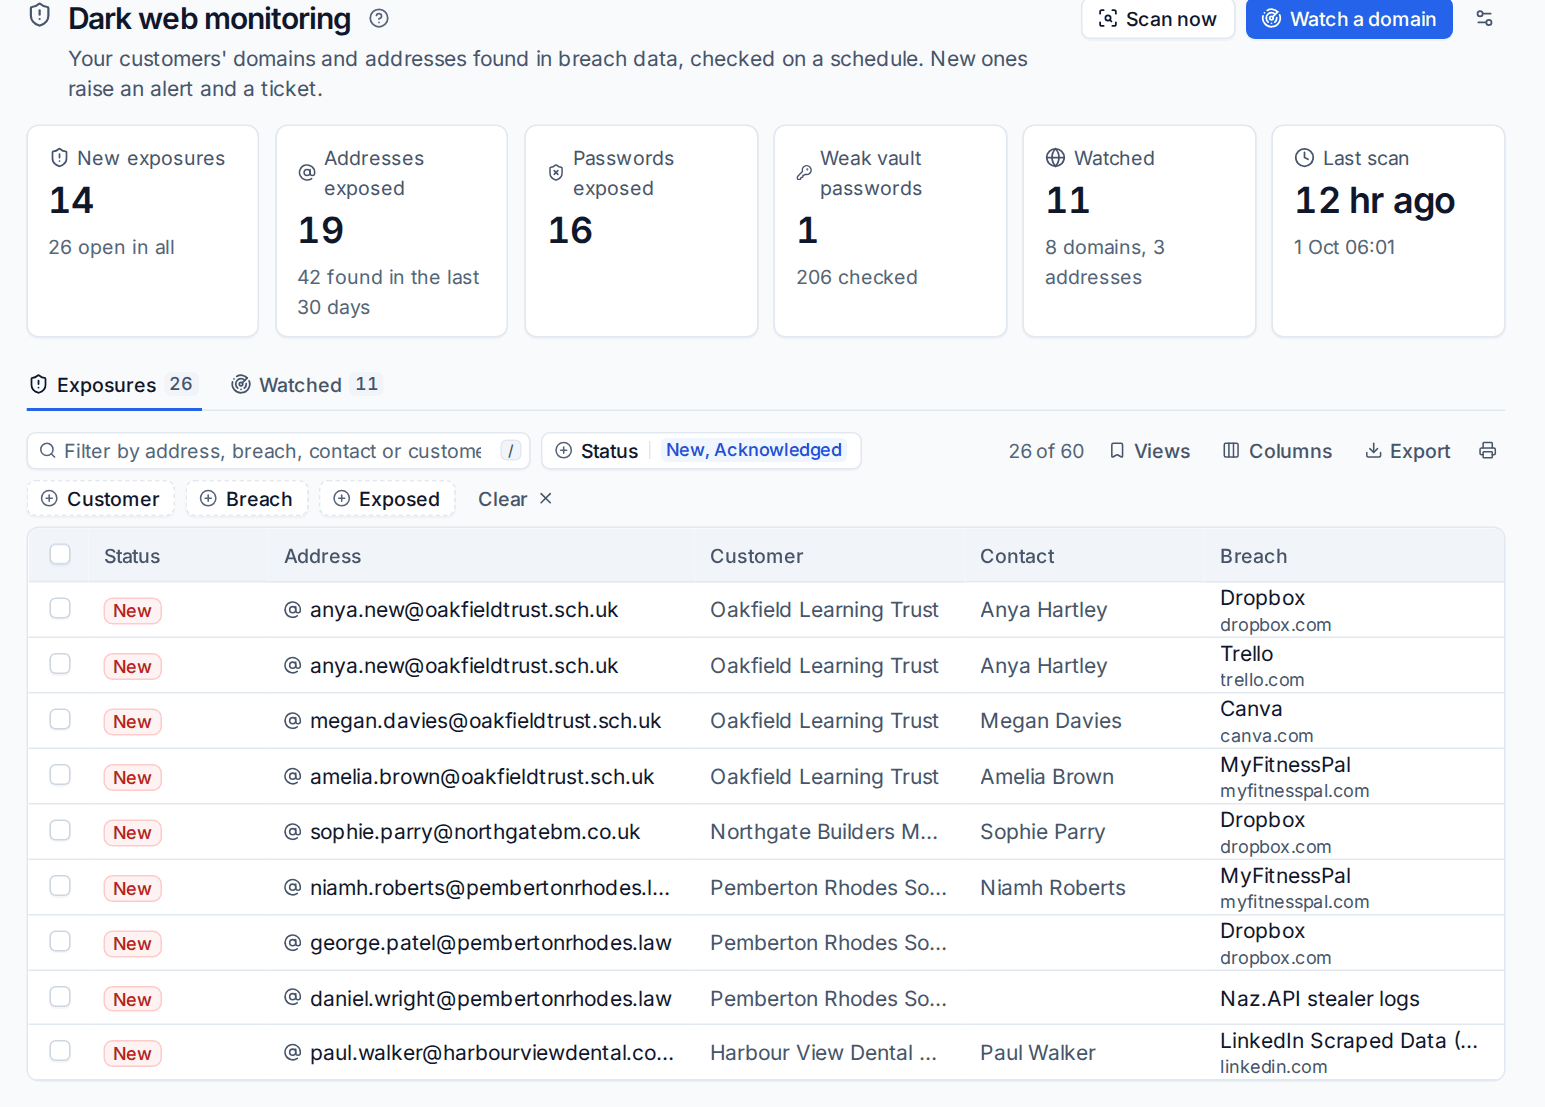Click the shield icon beside the page title
Viewport: 1545px width, 1107px height.
point(40,15)
